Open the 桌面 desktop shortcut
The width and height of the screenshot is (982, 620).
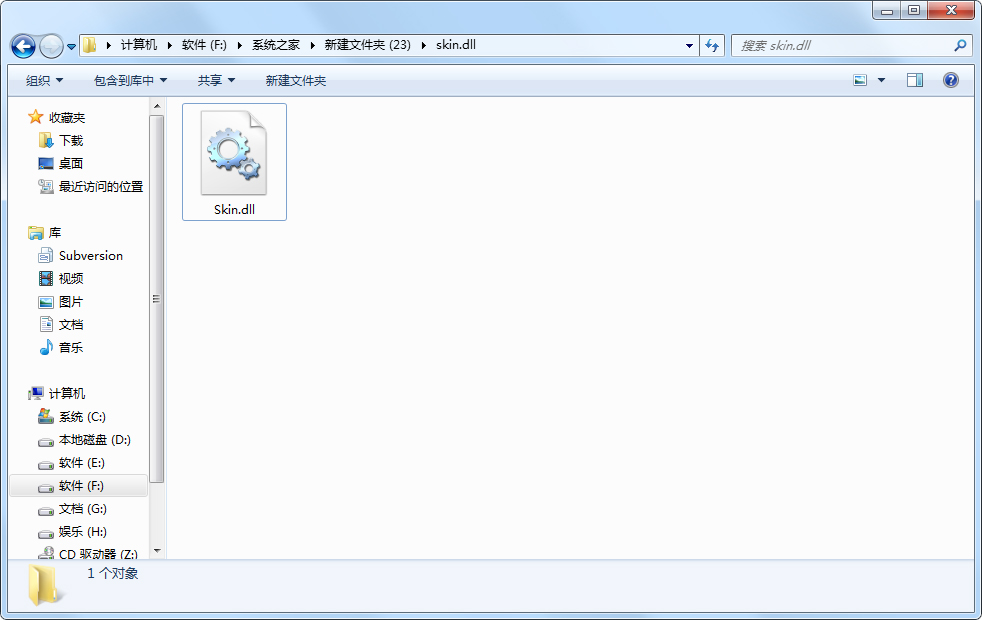70,164
